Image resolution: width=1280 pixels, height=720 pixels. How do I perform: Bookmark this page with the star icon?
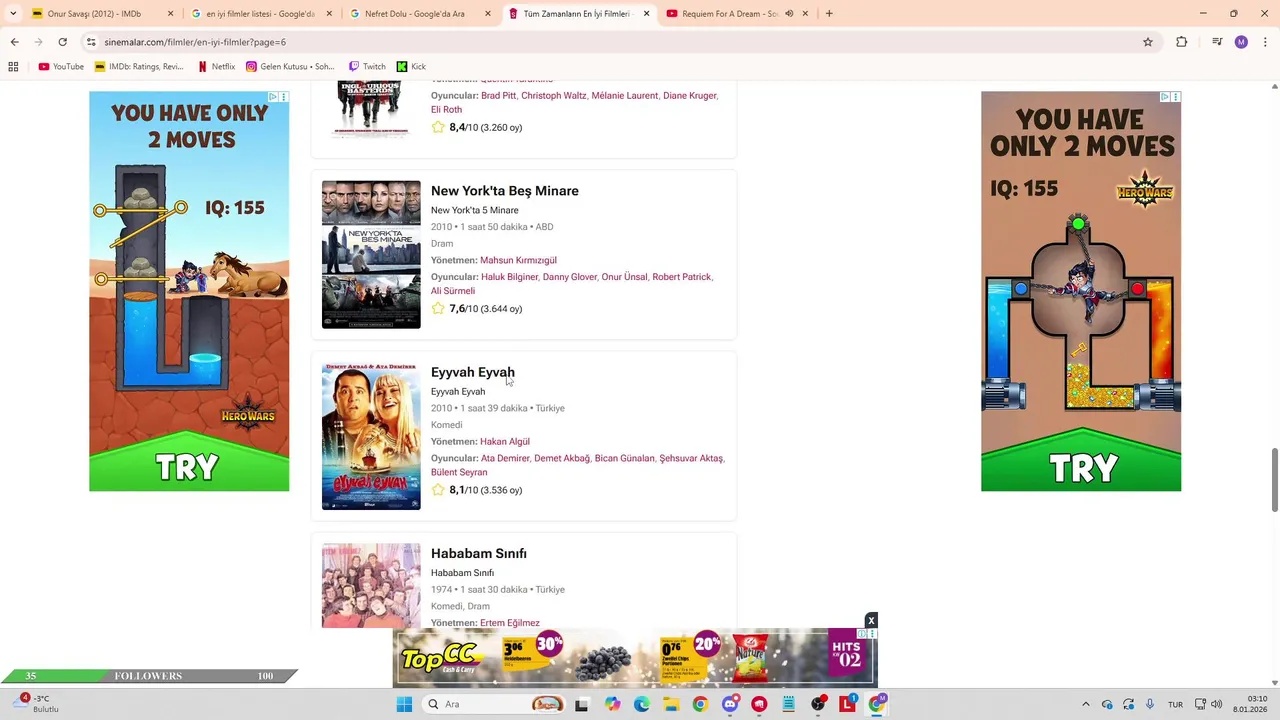1148,42
